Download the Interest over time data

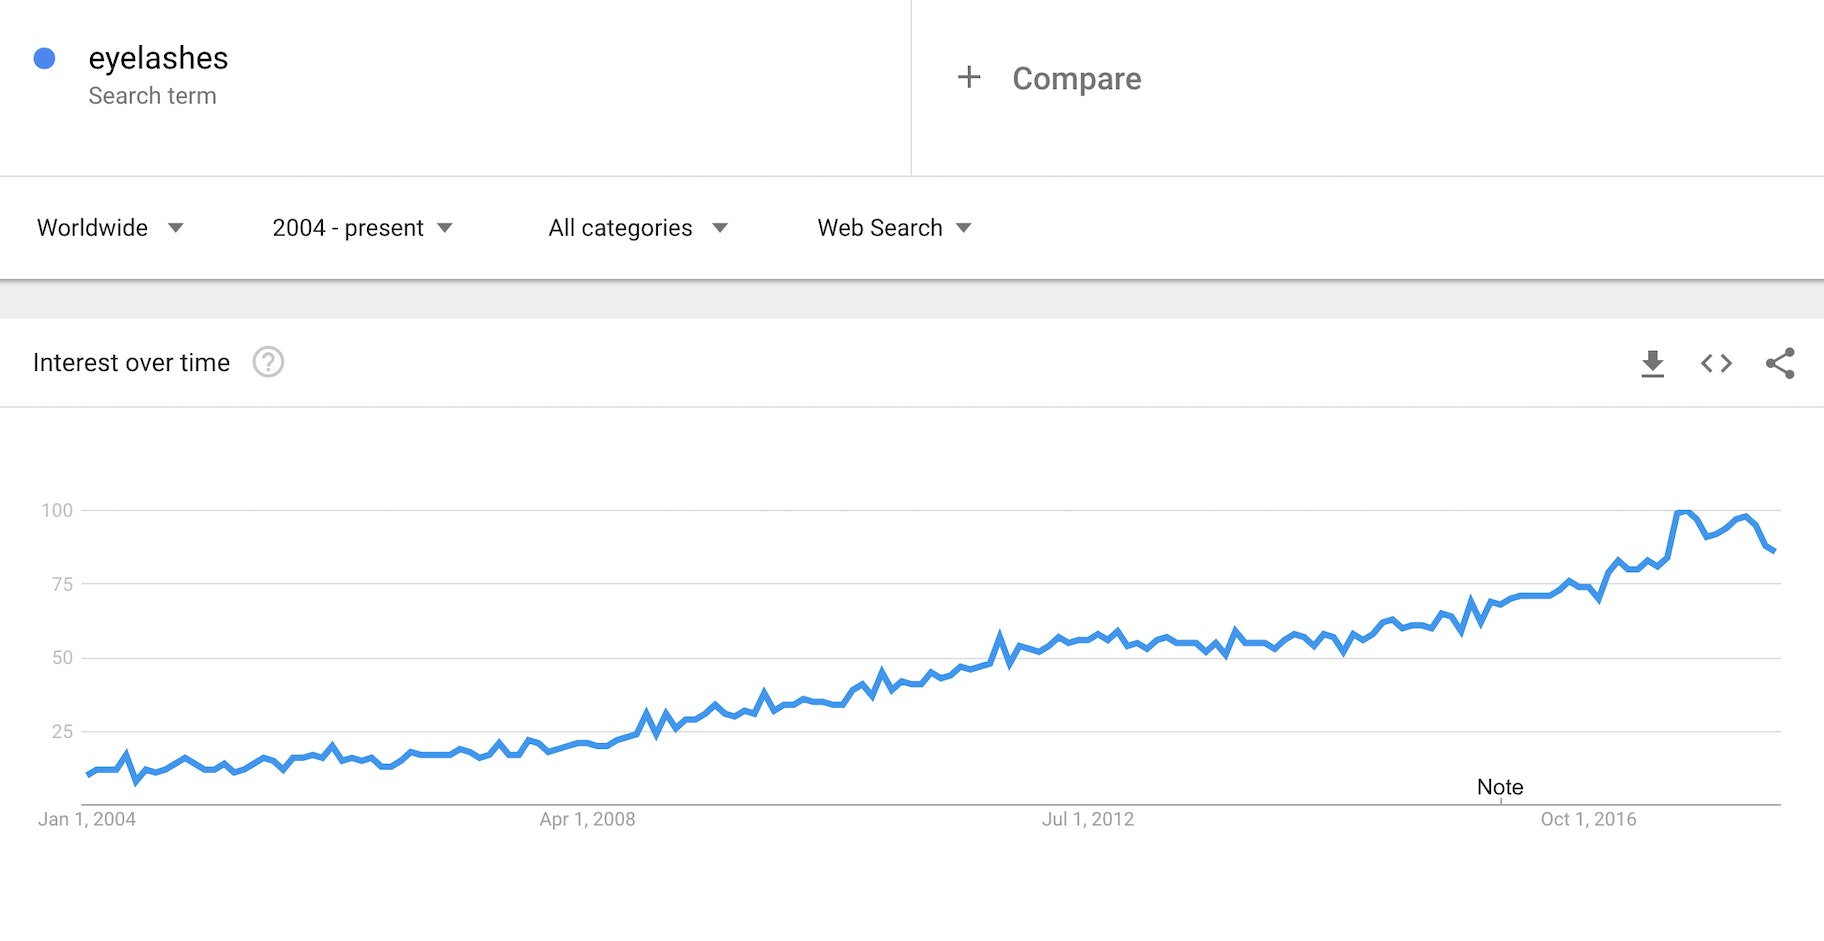tap(1652, 363)
